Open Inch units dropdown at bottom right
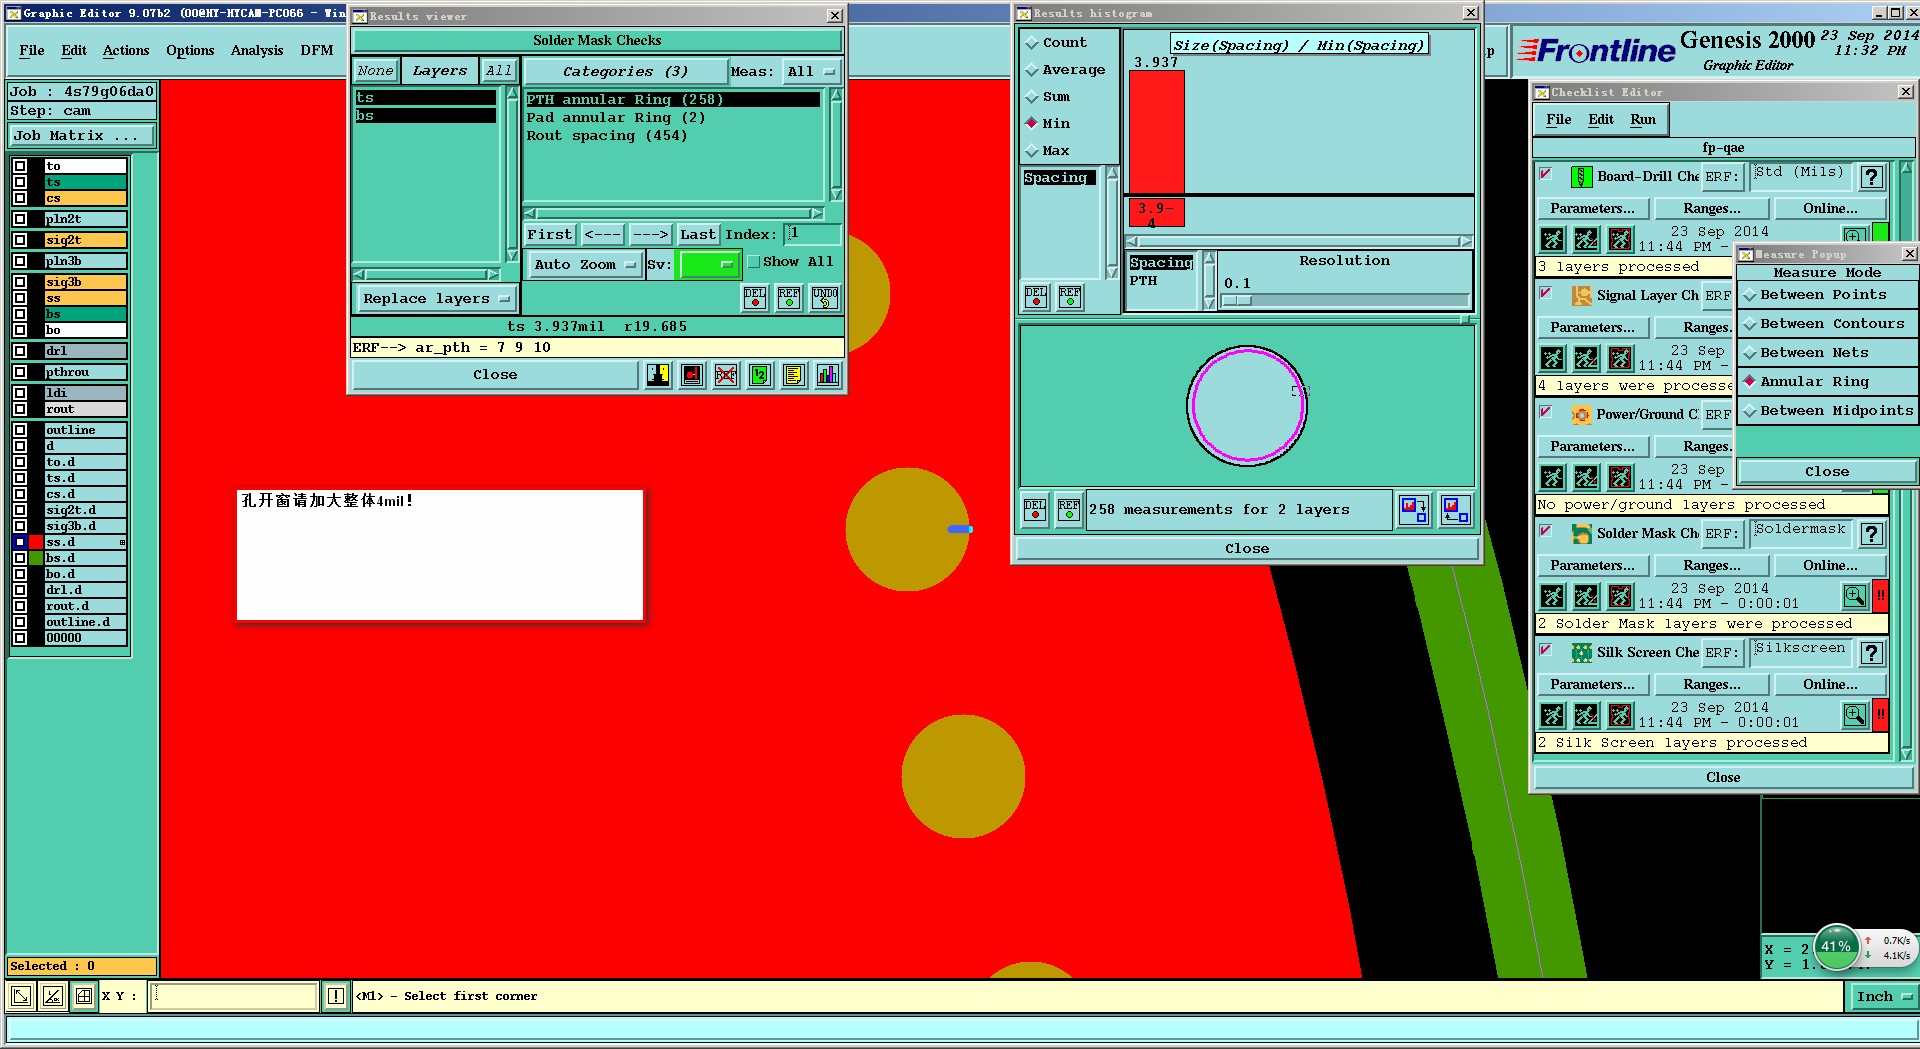Viewport: 1920px width, 1049px height. pos(1883,996)
